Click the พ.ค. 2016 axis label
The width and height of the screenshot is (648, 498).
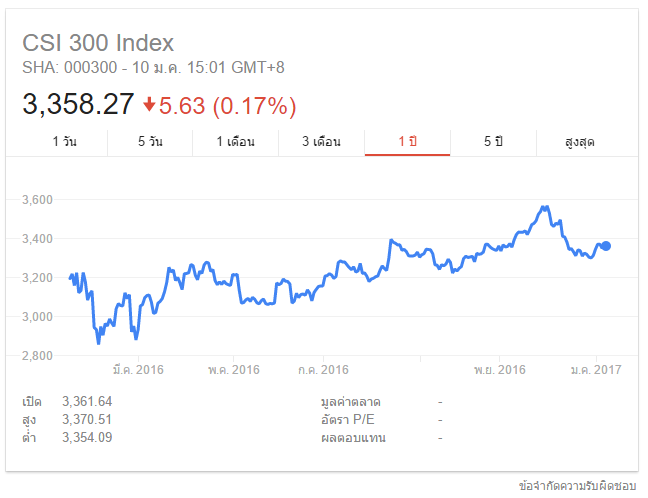pyautogui.click(x=233, y=369)
